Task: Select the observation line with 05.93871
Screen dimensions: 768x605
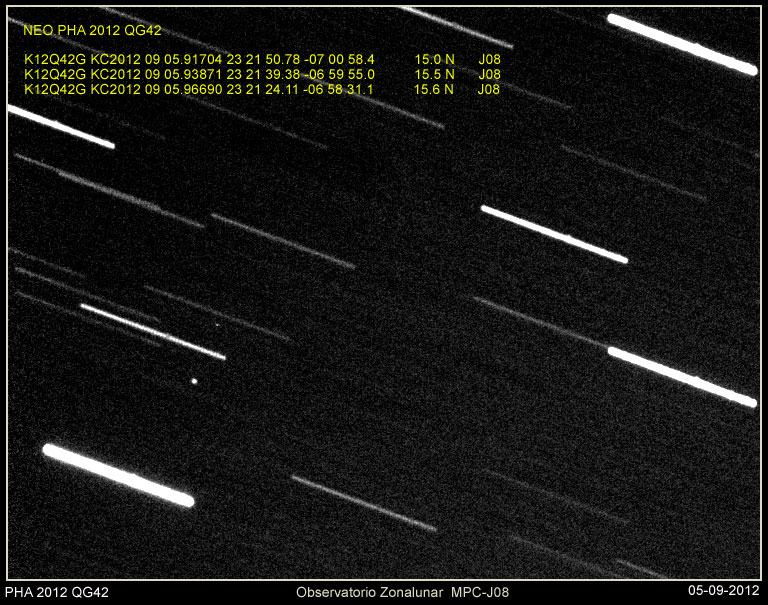Action: point(199,74)
